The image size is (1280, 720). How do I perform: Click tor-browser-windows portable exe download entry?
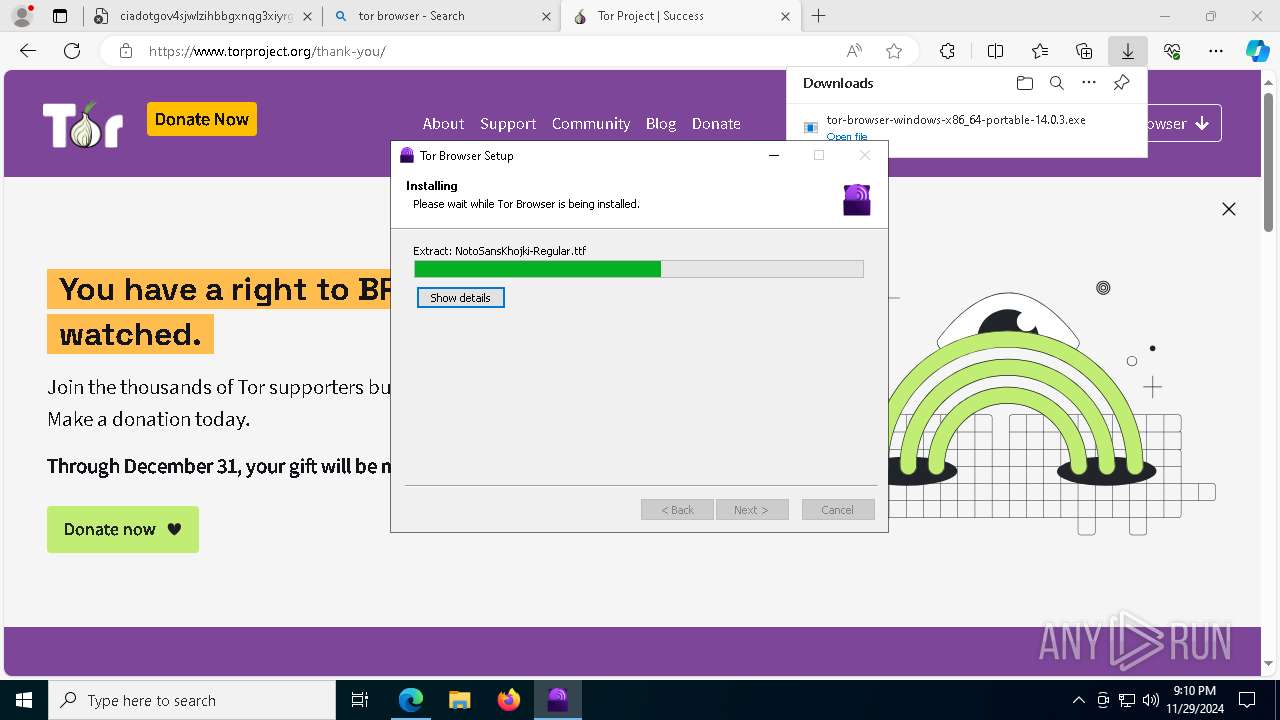(x=966, y=127)
